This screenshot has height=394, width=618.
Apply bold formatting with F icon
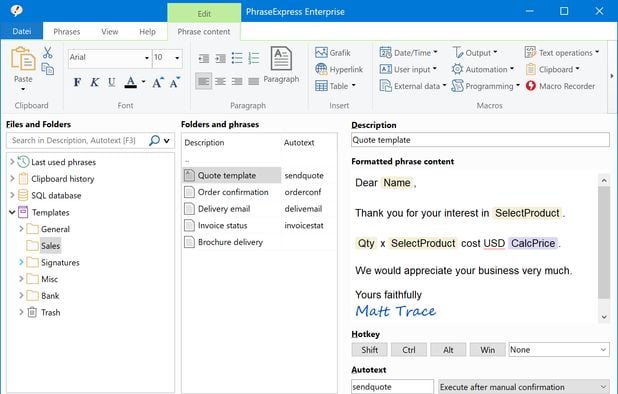tap(77, 82)
